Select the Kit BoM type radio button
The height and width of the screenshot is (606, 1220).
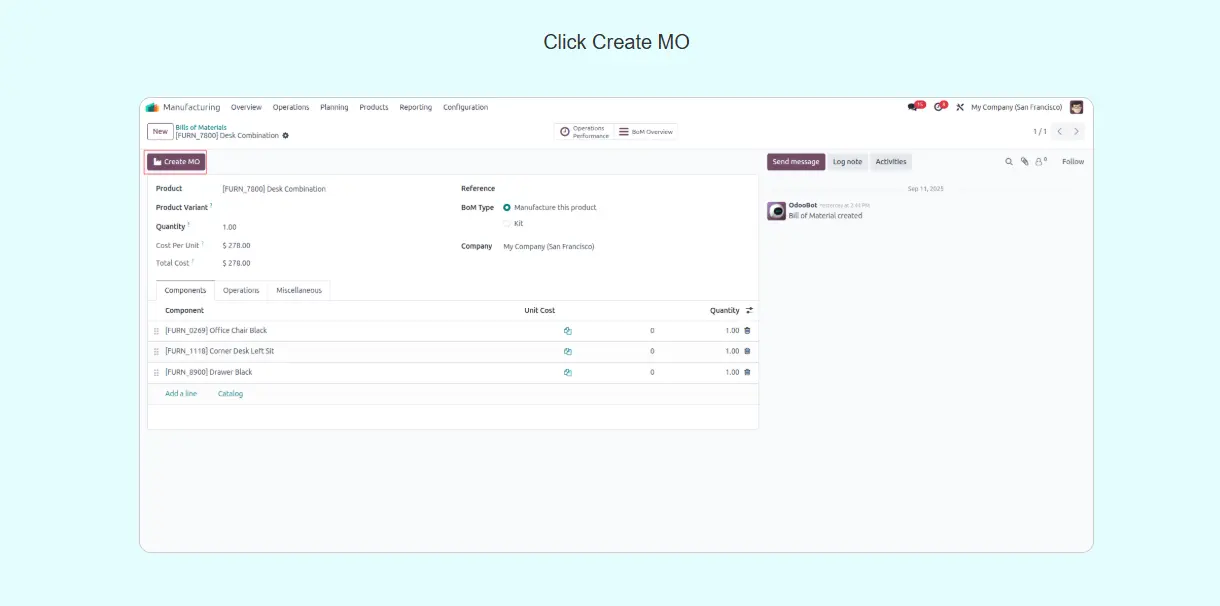coord(507,223)
